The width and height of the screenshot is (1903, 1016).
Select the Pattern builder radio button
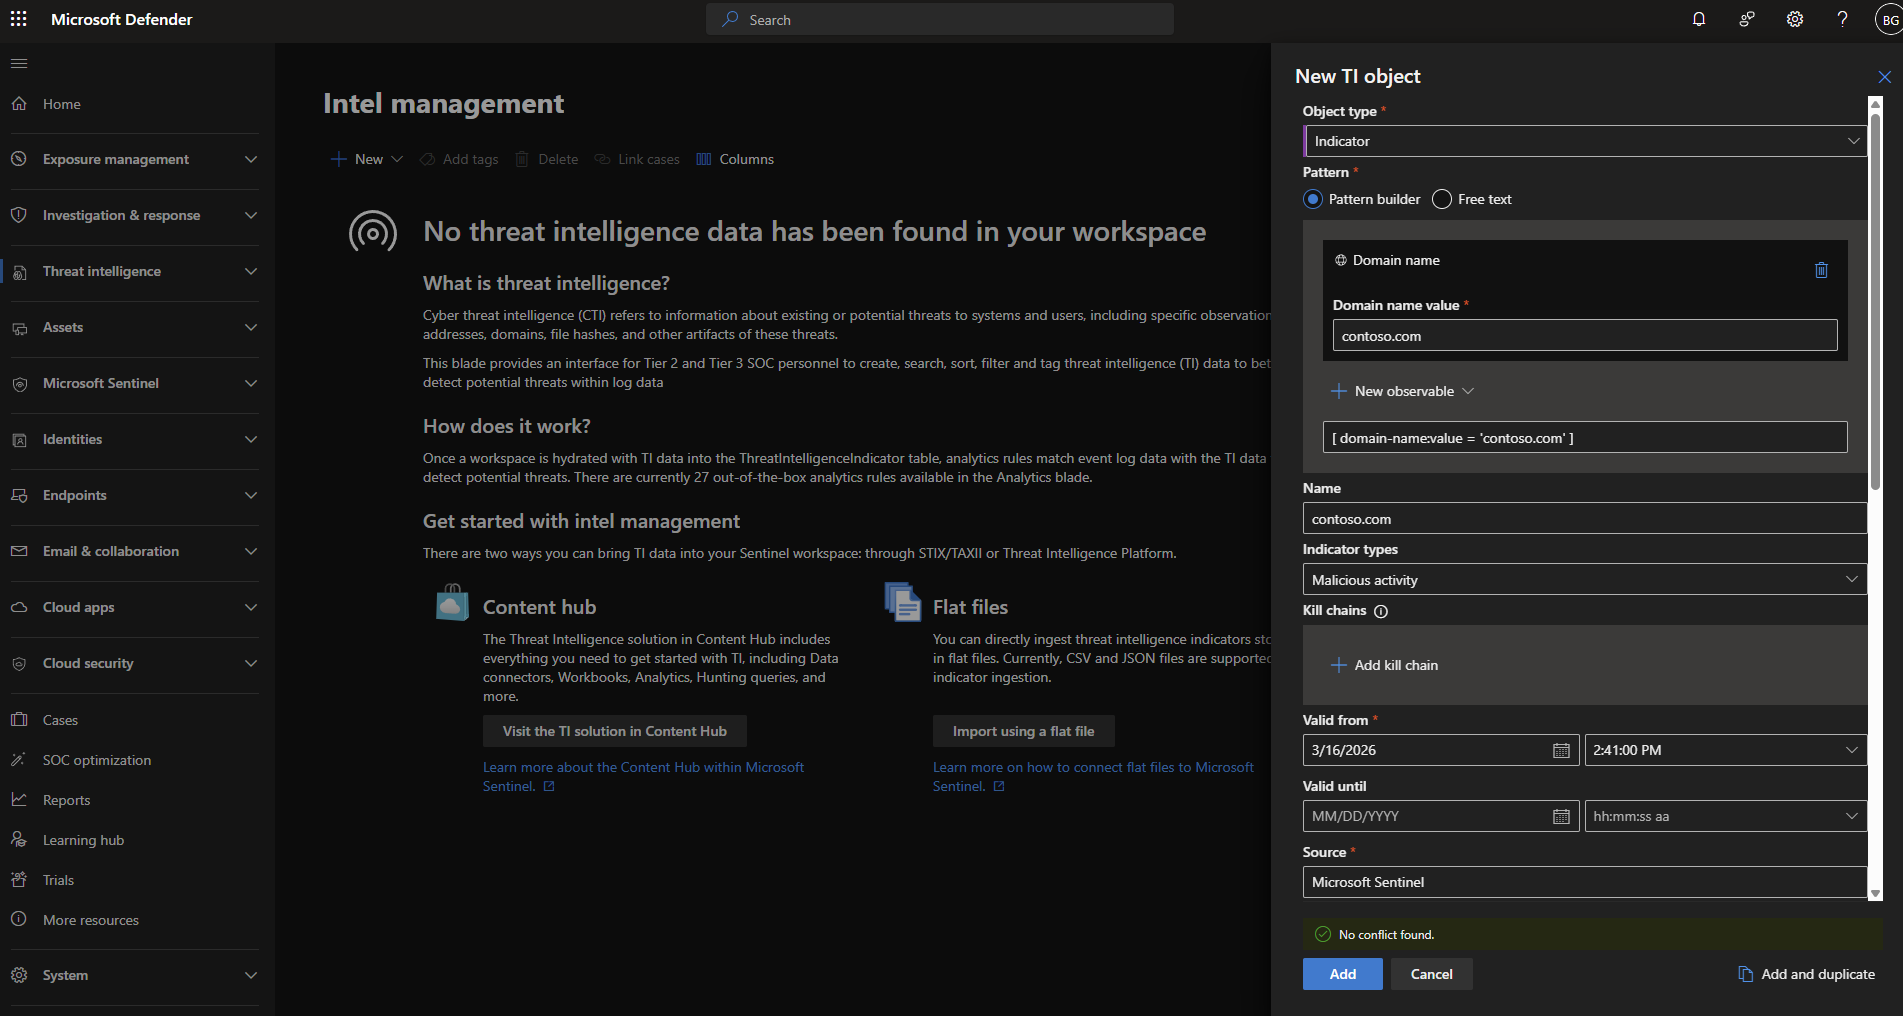(1313, 200)
